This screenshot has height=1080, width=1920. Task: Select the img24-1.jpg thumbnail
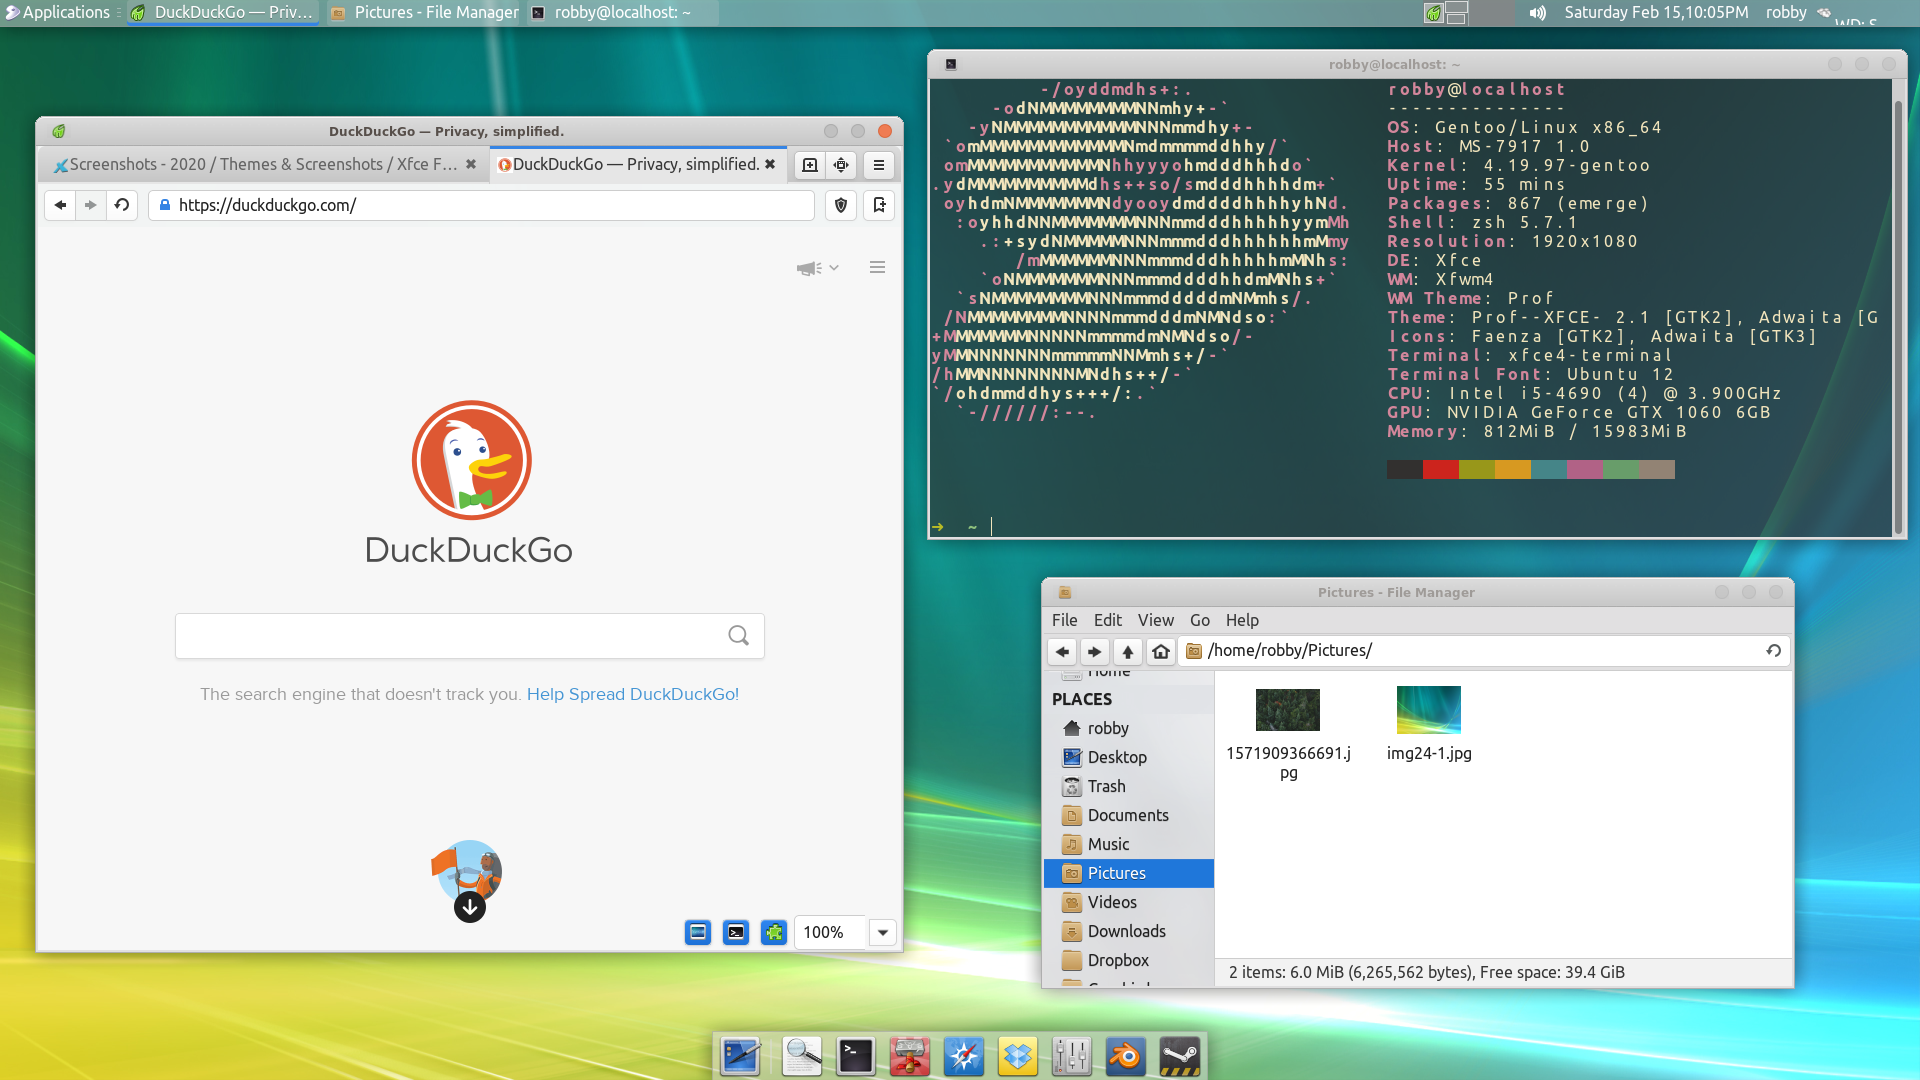pos(1428,710)
